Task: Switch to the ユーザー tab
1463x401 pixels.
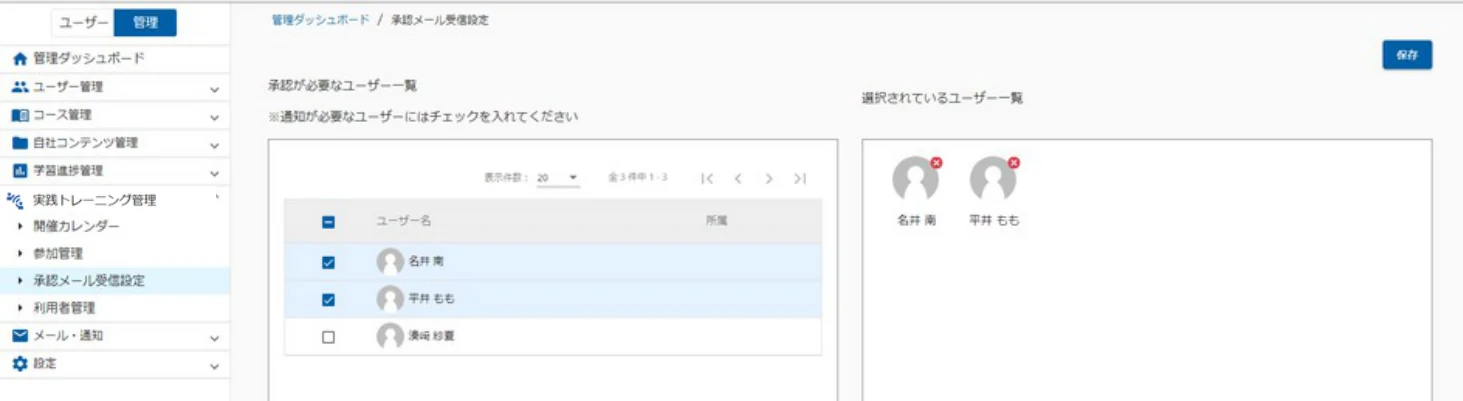Action: (x=83, y=22)
